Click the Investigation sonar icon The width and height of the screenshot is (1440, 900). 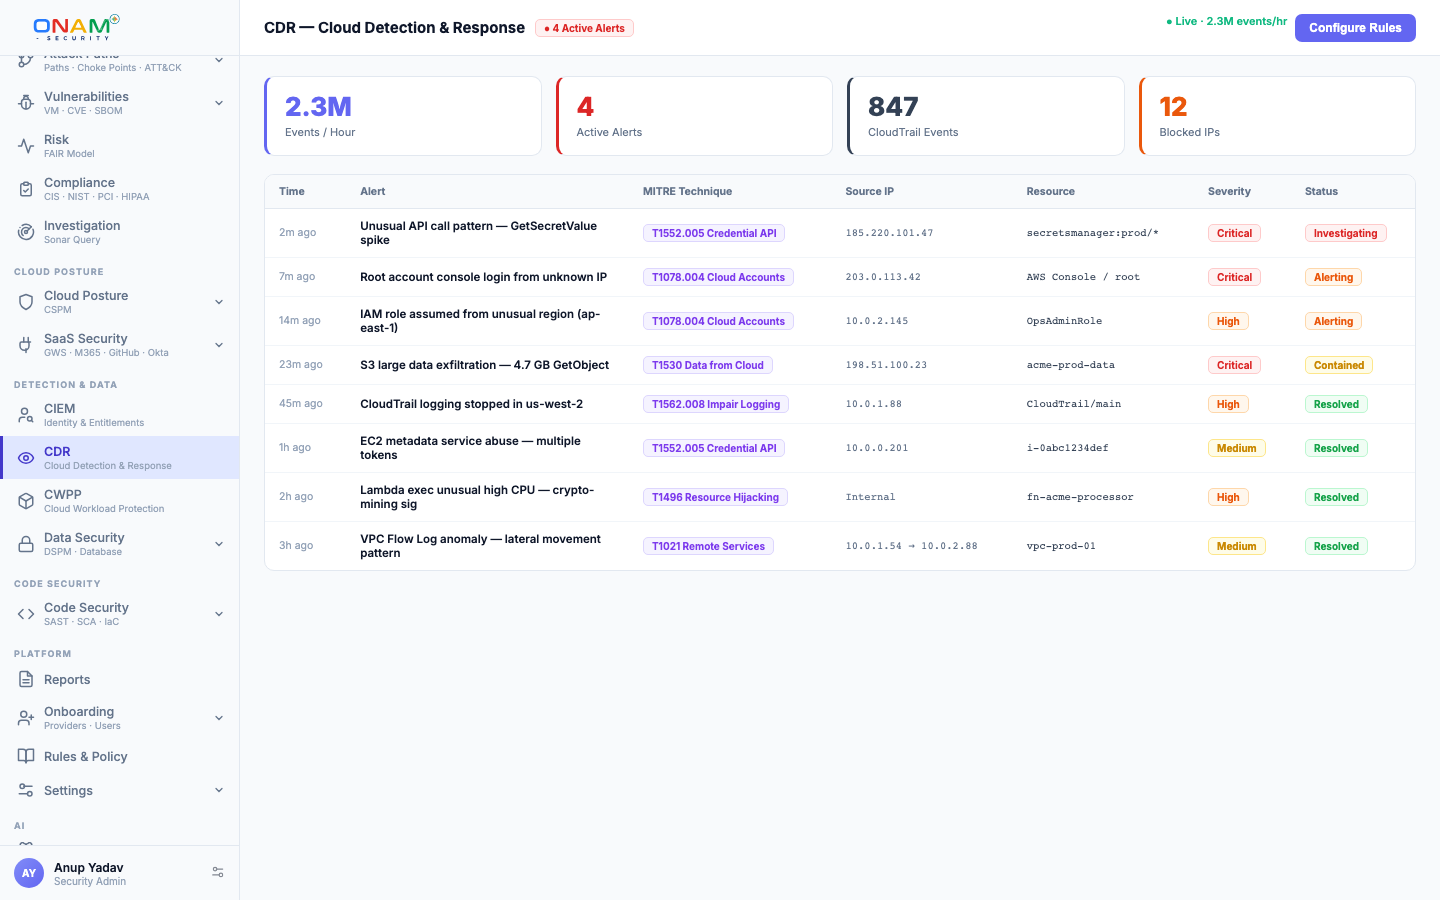point(26,232)
